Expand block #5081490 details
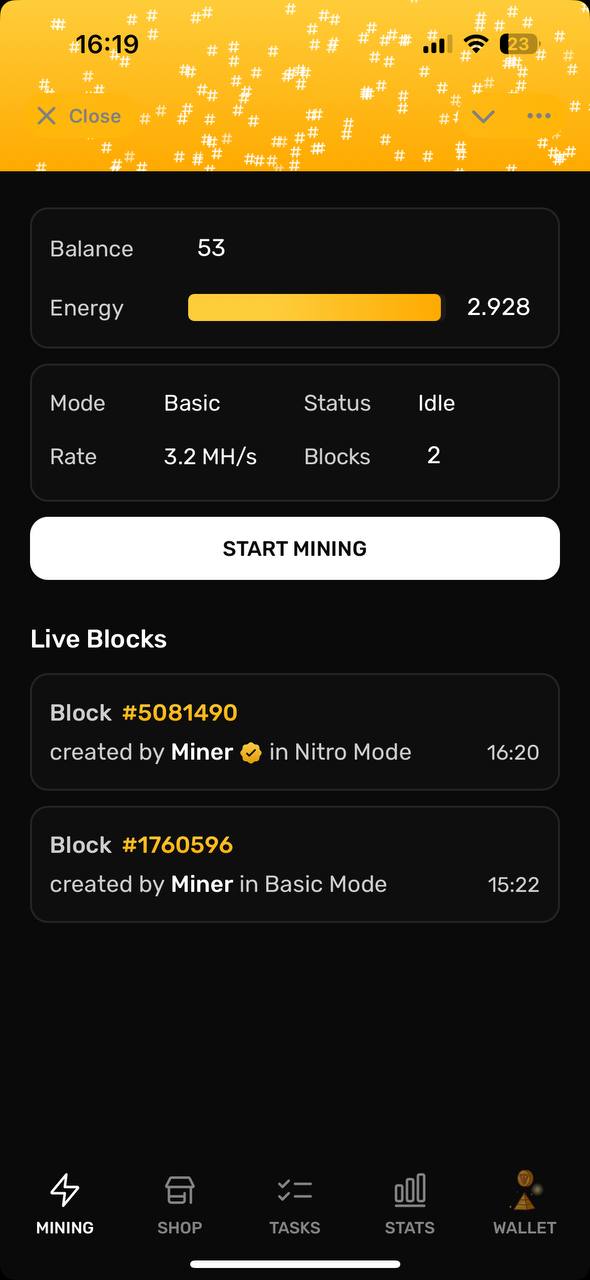 click(x=295, y=733)
